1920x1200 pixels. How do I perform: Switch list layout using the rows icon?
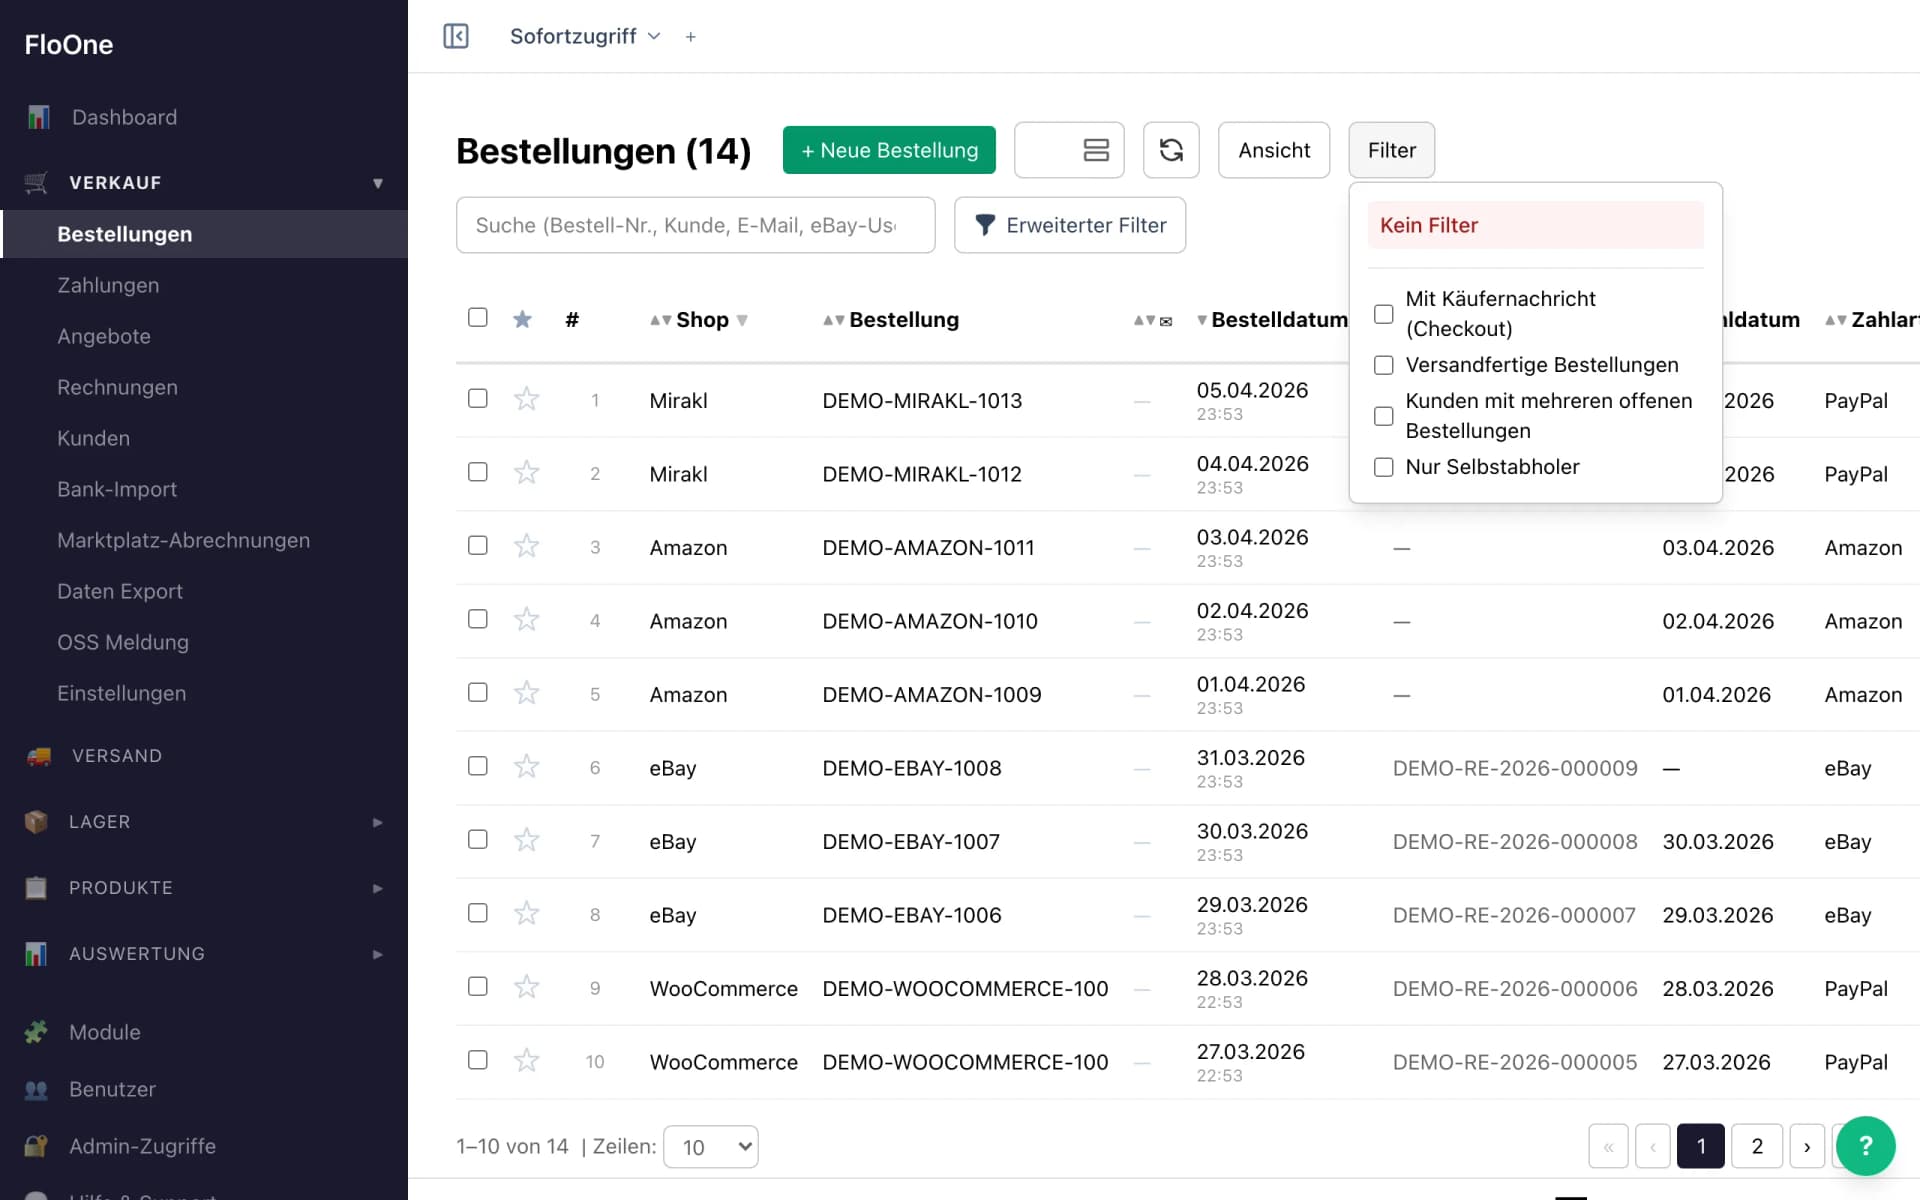coord(1096,150)
